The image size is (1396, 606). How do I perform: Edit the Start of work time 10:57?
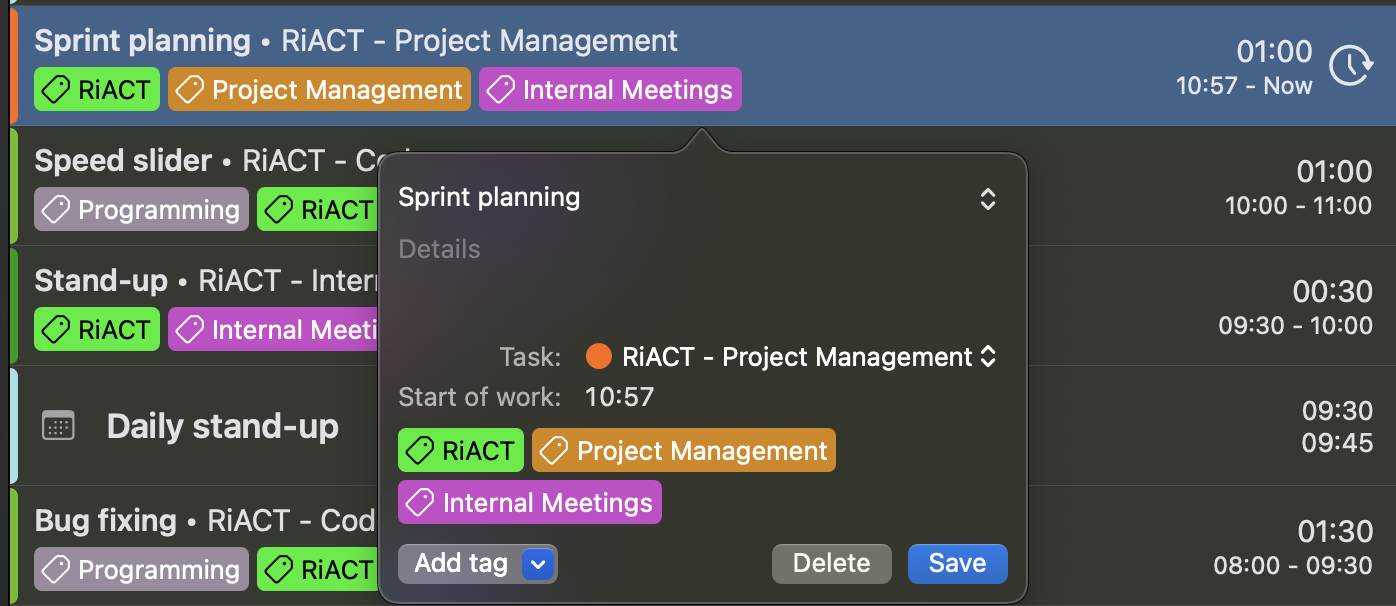coord(619,397)
